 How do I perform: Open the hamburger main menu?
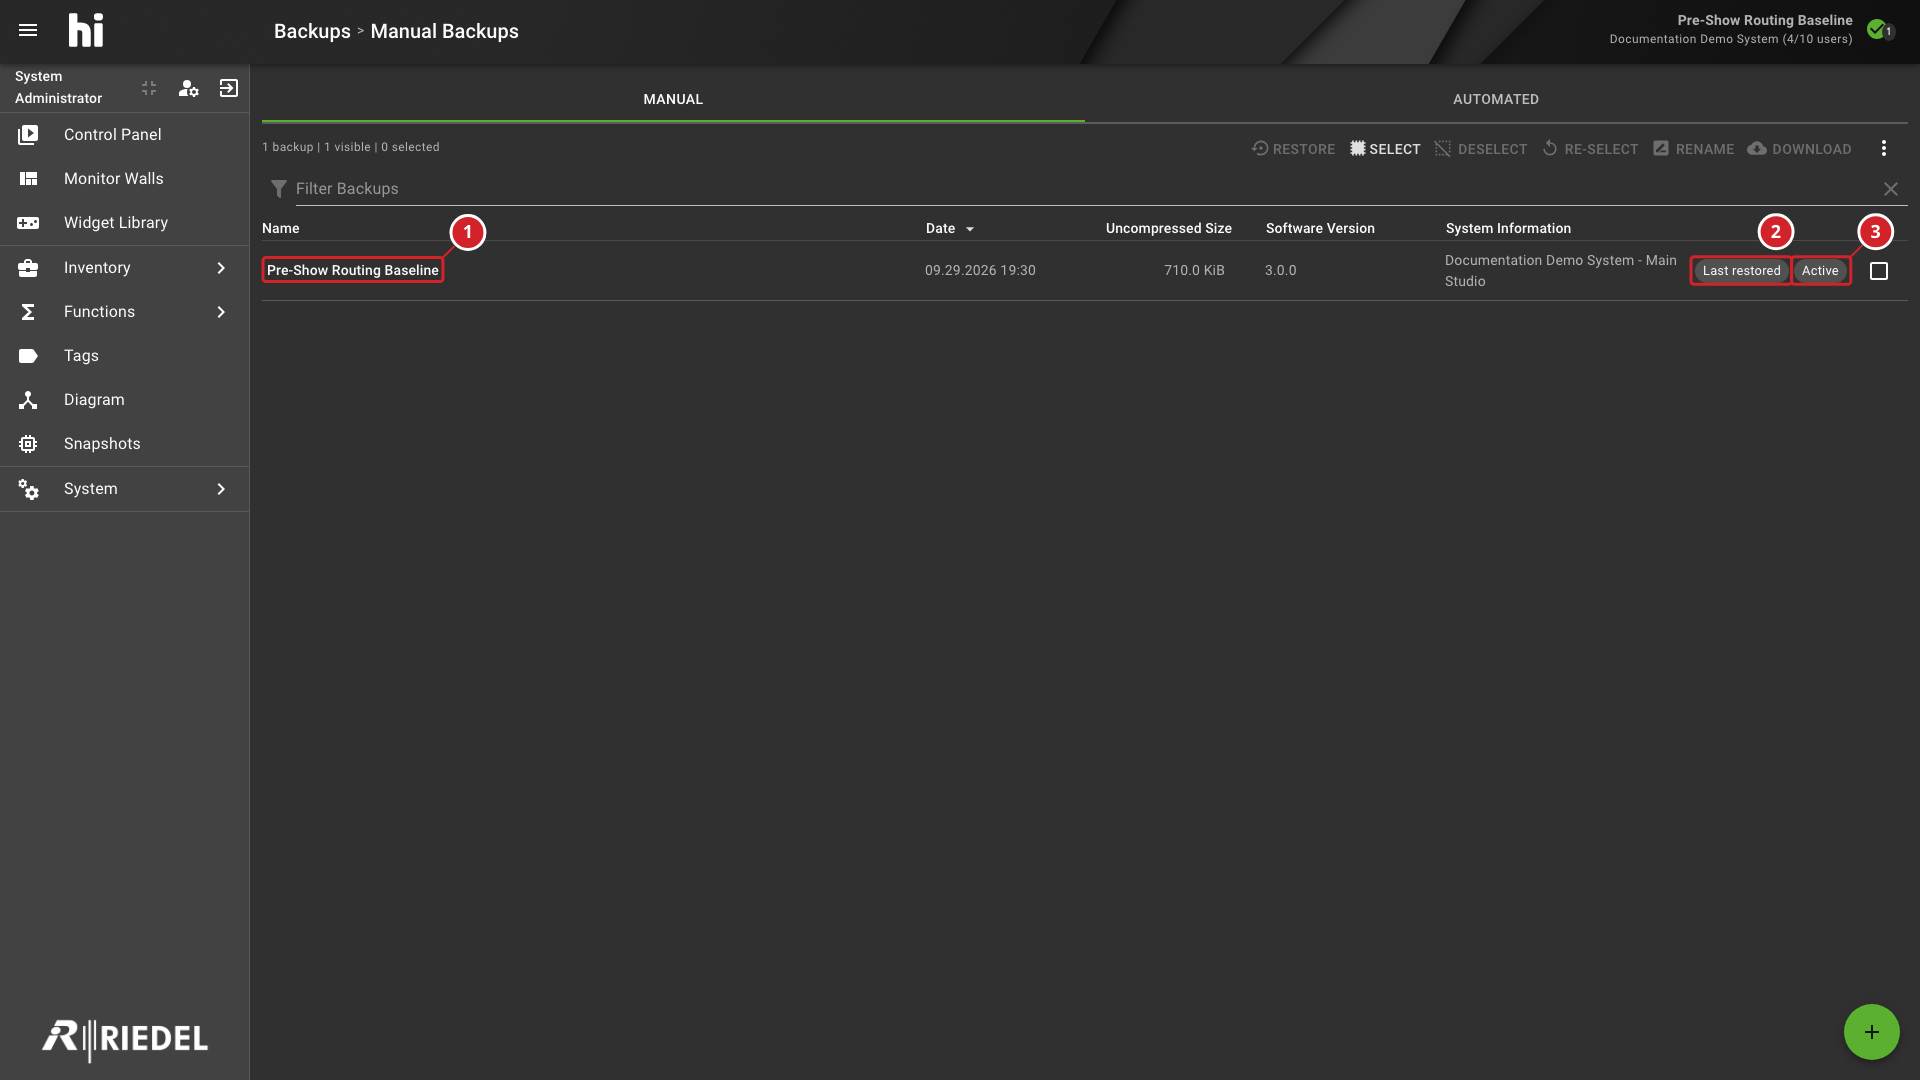(28, 30)
